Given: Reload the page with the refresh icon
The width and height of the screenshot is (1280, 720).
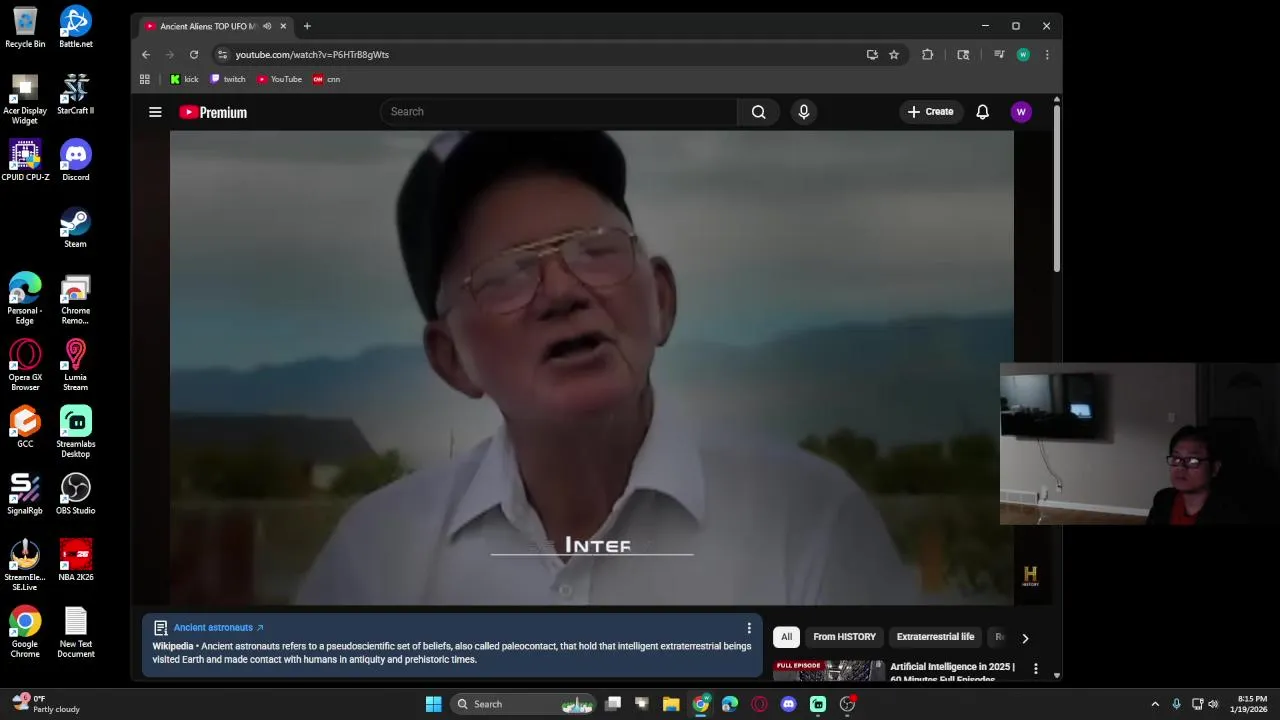Looking at the screenshot, I should [x=194, y=55].
